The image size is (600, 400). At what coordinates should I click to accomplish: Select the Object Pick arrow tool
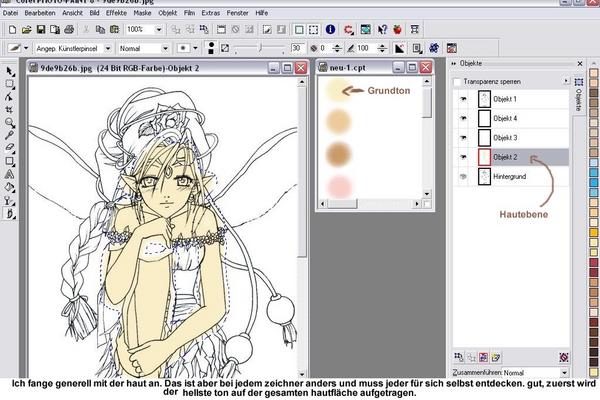pyautogui.click(x=10, y=71)
